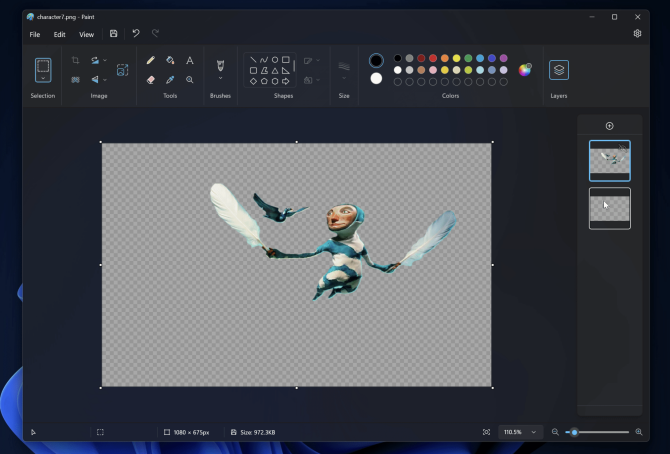Choose the Right arrow shape
This screenshot has height=454, width=670.
point(285,81)
